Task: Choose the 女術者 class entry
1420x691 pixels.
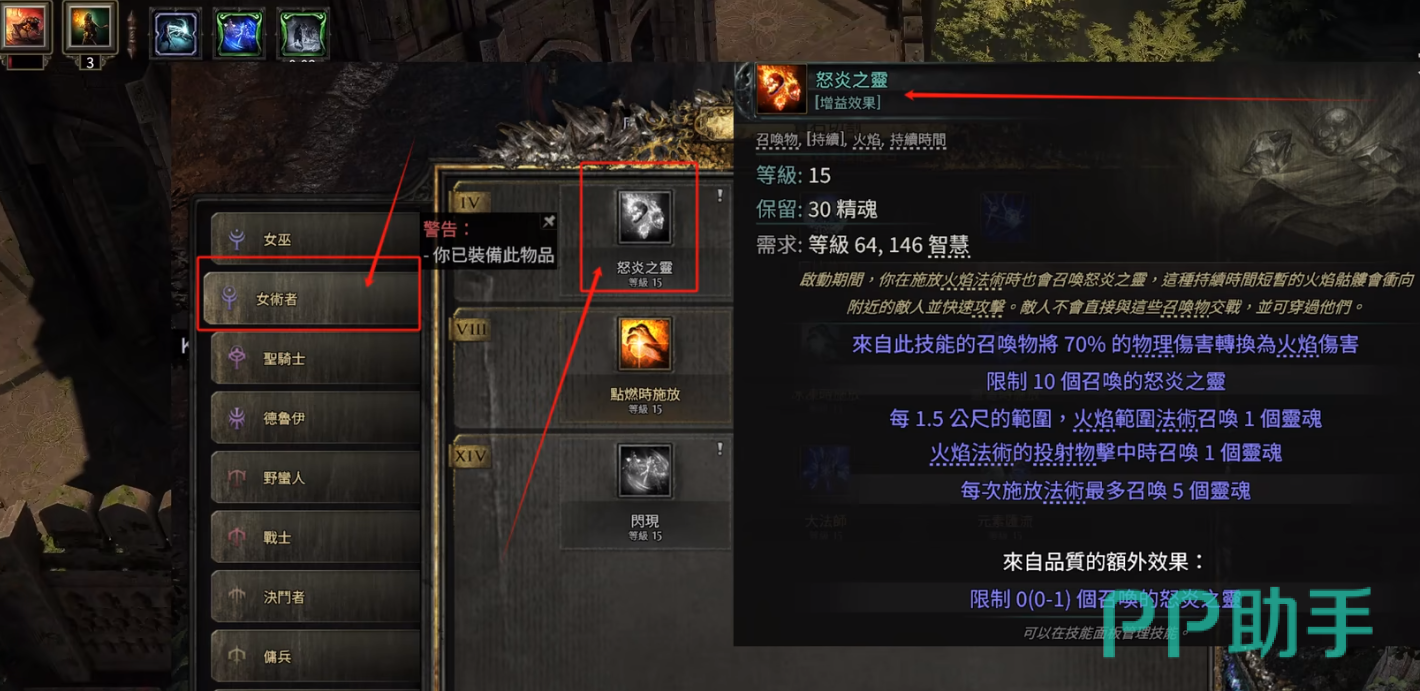Action: (310, 298)
